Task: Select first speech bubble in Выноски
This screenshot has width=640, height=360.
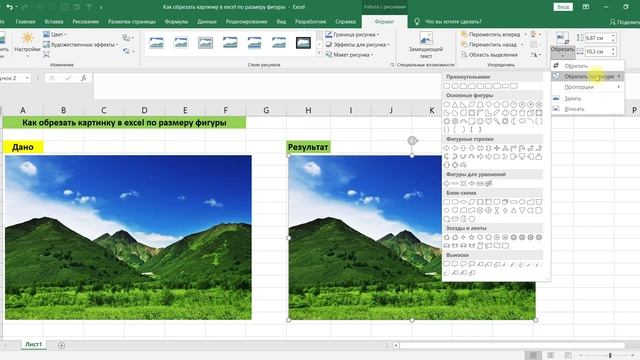Action: click(447, 264)
